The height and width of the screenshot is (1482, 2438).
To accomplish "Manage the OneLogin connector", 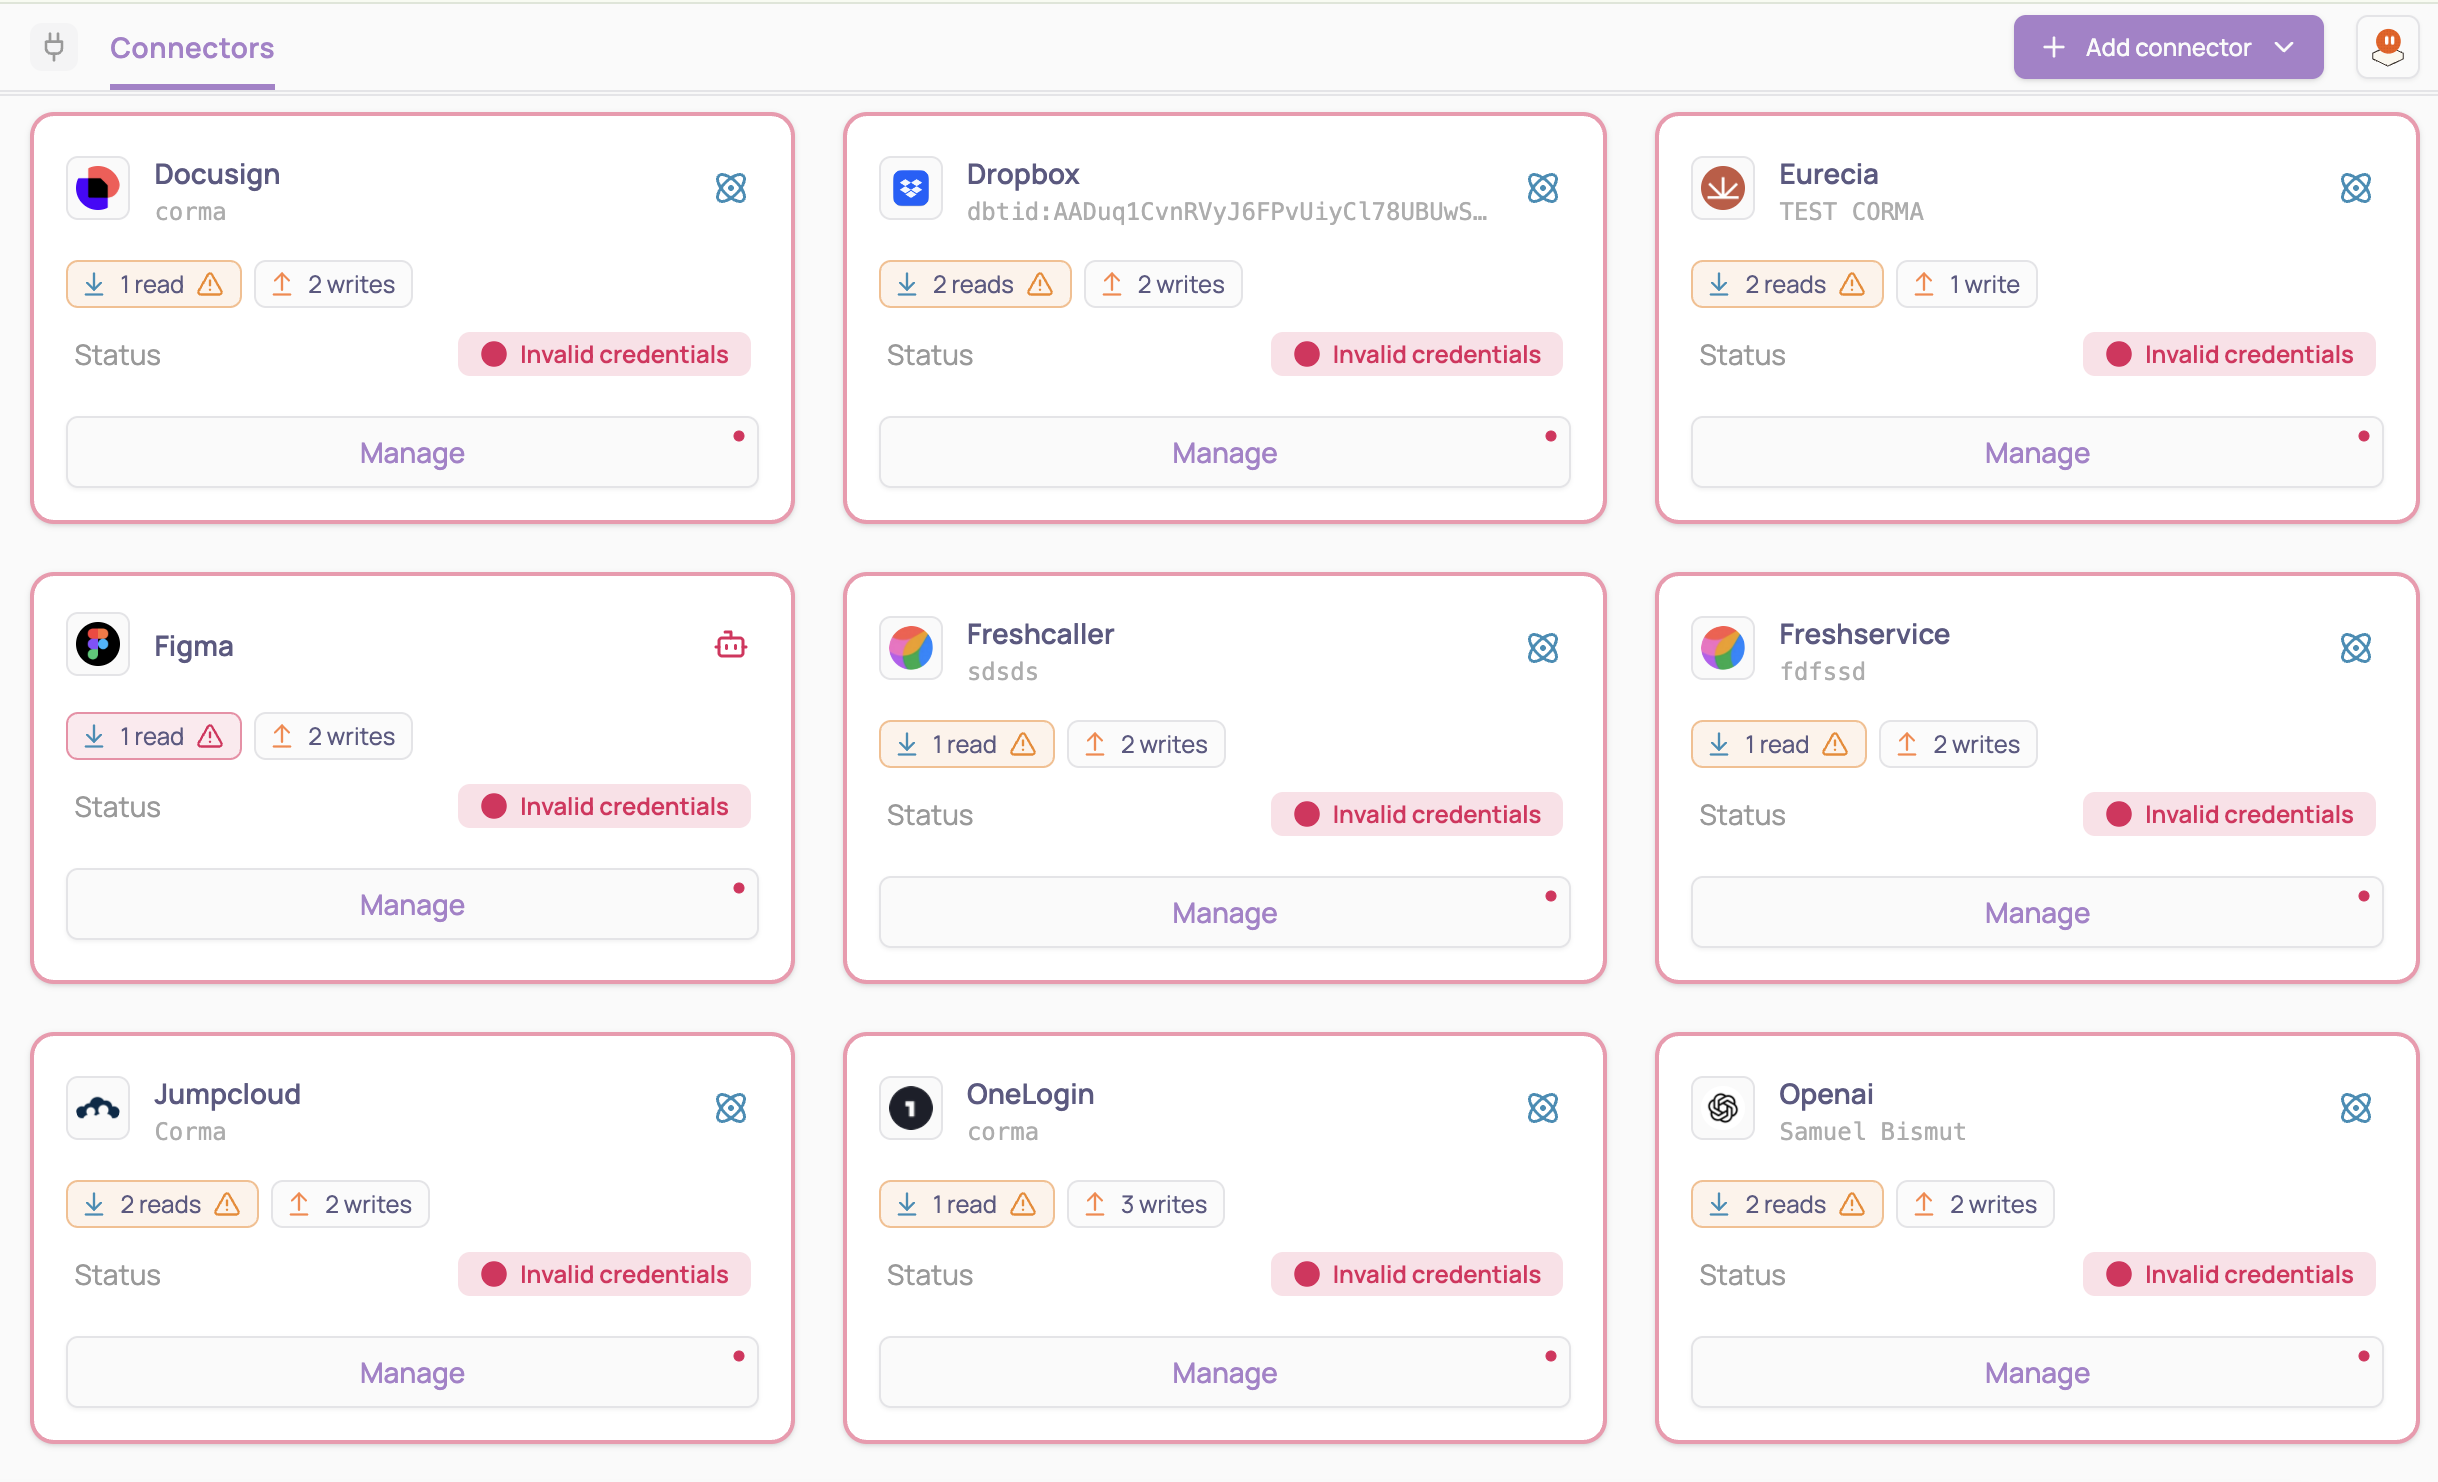I will pyautogui.click(x=1224, y=1373).
